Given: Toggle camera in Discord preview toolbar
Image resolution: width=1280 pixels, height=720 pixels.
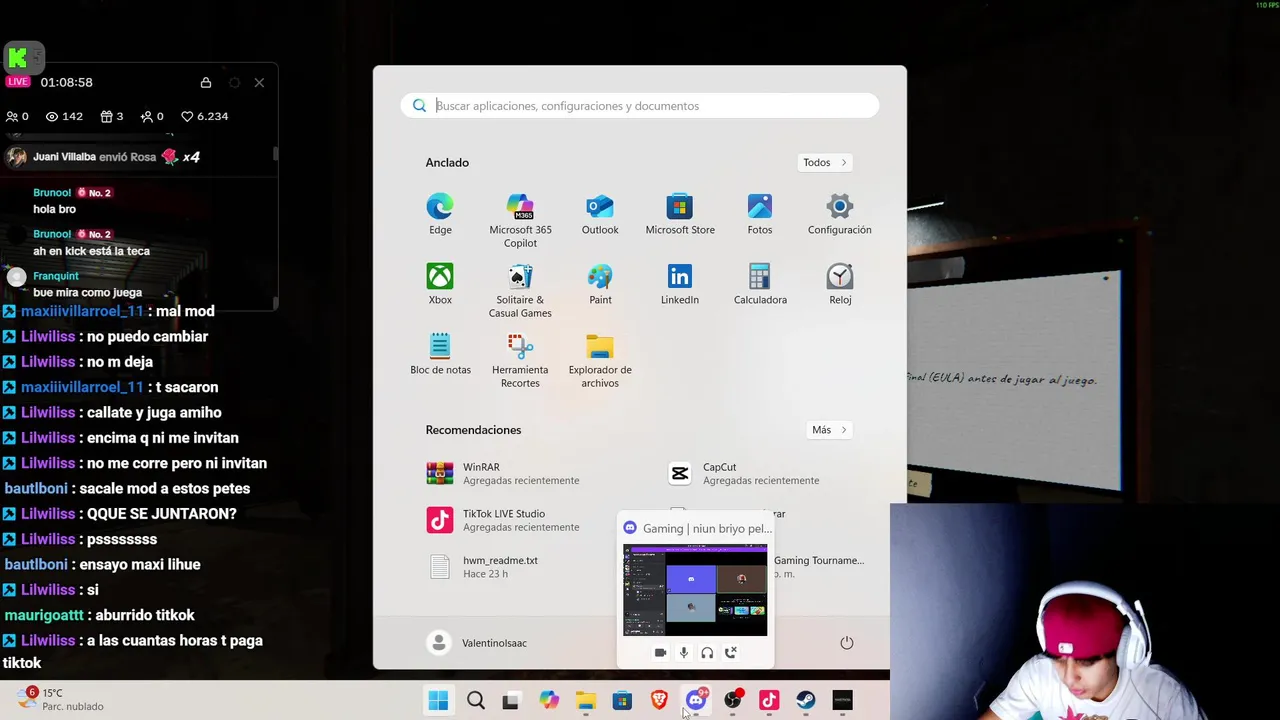Looking at the screenshot, I should click(x=660, y=653).
